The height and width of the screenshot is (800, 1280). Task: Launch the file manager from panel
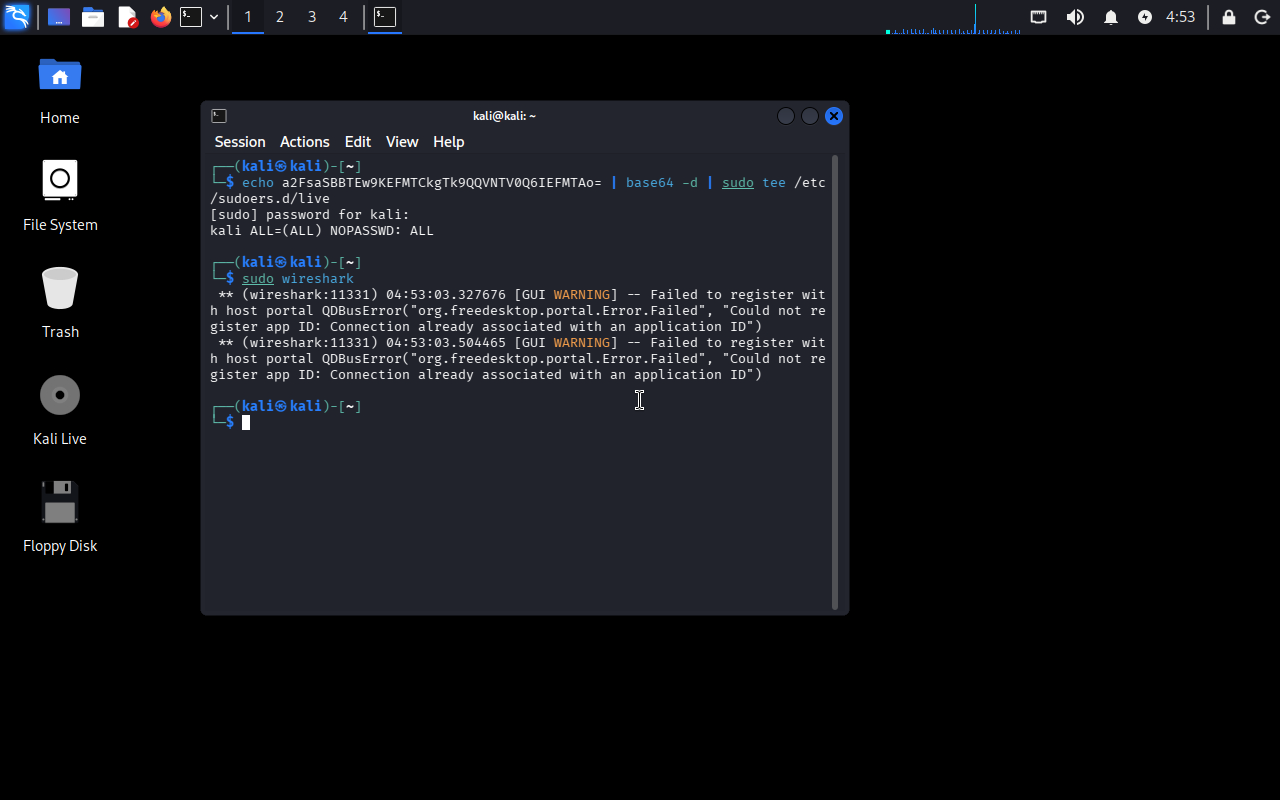tap(93, 17)
